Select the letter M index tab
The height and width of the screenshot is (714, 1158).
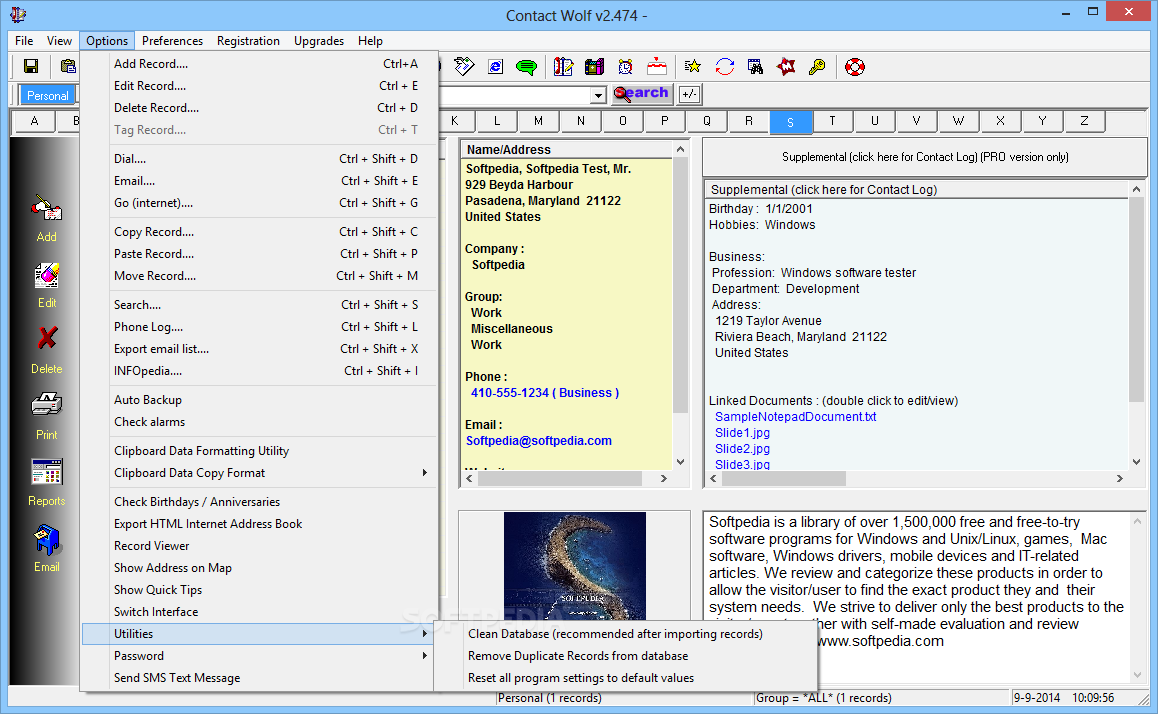tap(538, 121)
